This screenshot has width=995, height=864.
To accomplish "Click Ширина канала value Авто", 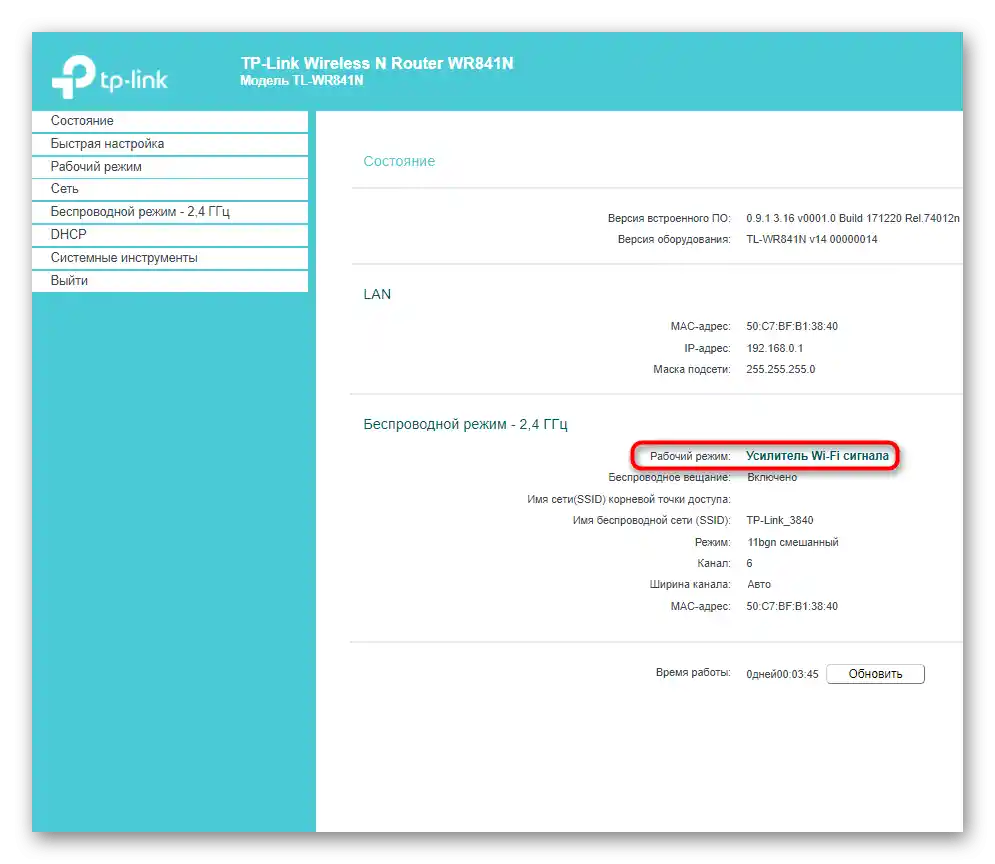I will click(759, 584).
